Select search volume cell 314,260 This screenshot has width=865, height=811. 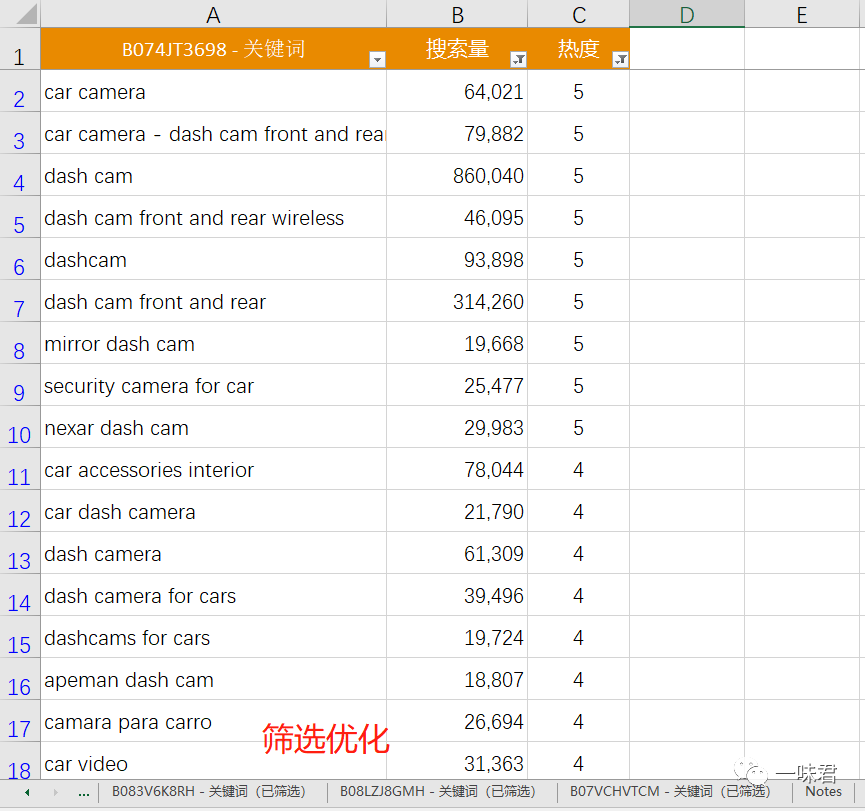(457, 301)
